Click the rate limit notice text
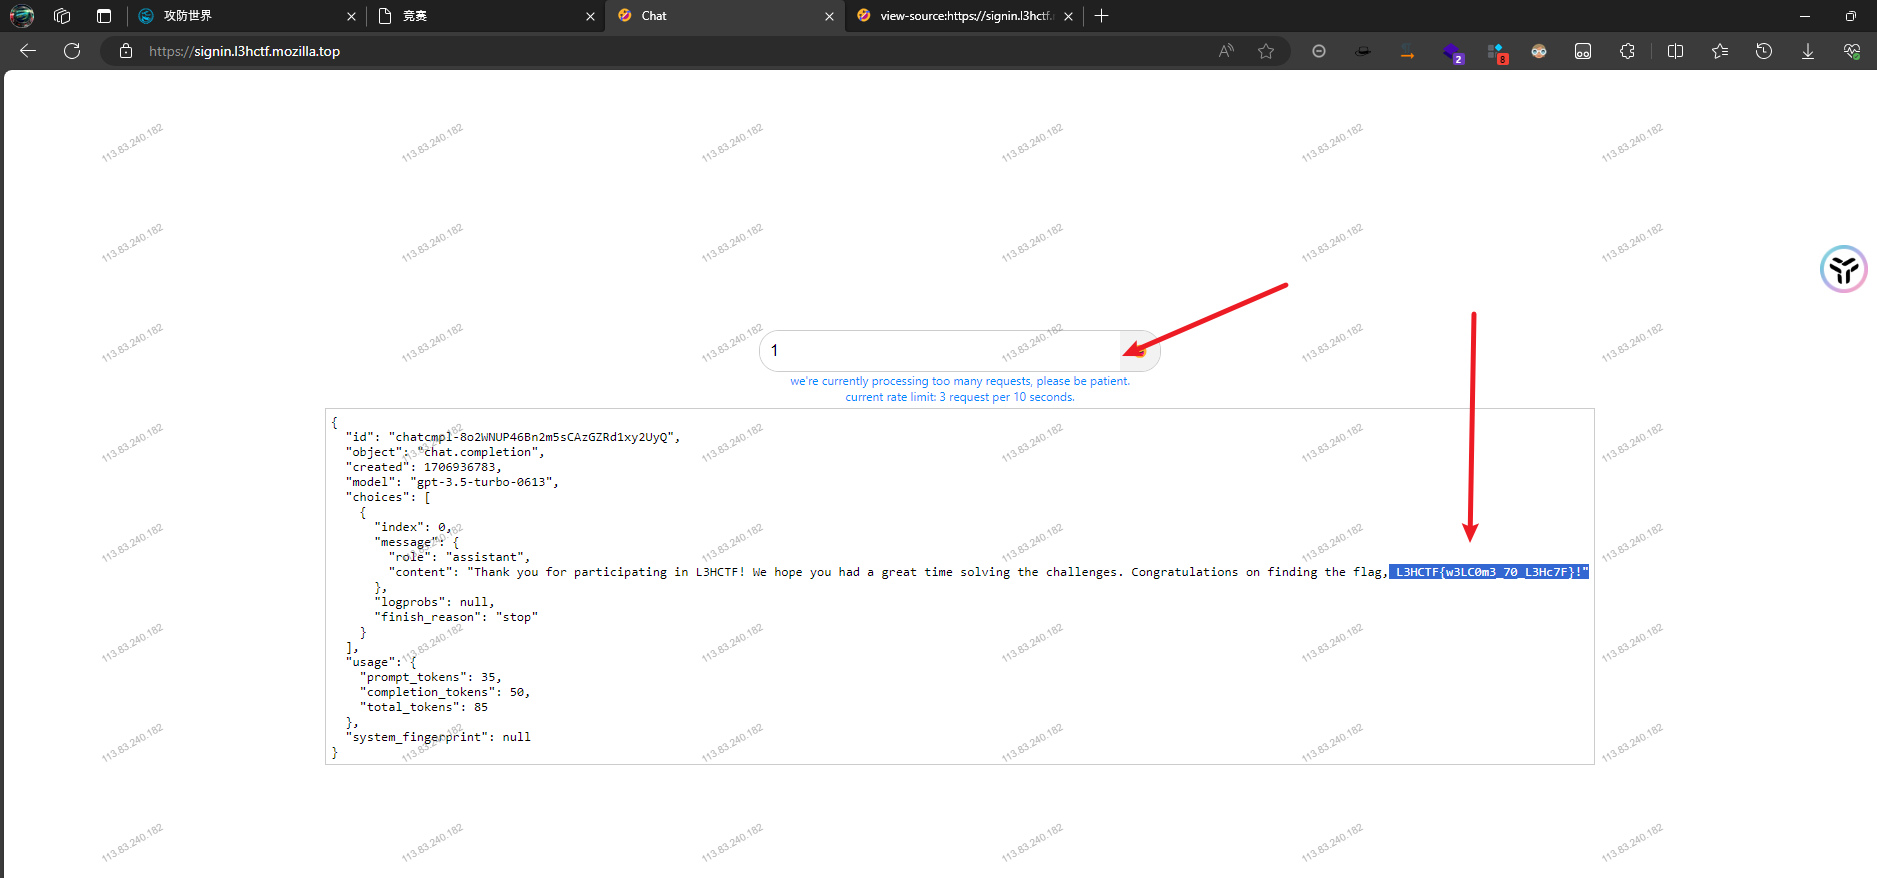 click(x=960, y=397)
